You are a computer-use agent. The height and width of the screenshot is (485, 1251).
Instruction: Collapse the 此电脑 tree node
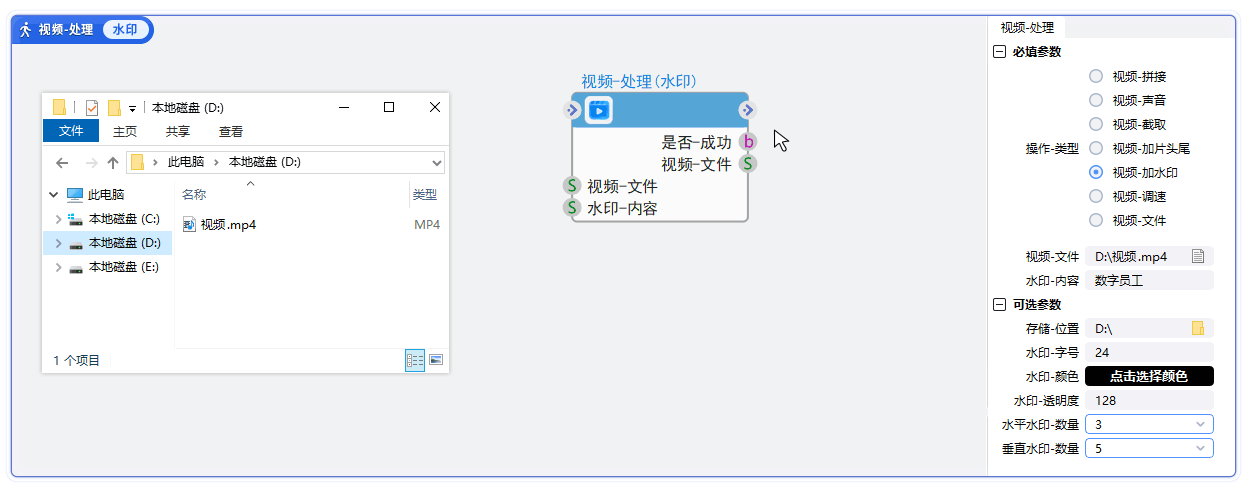coord(53,195)
